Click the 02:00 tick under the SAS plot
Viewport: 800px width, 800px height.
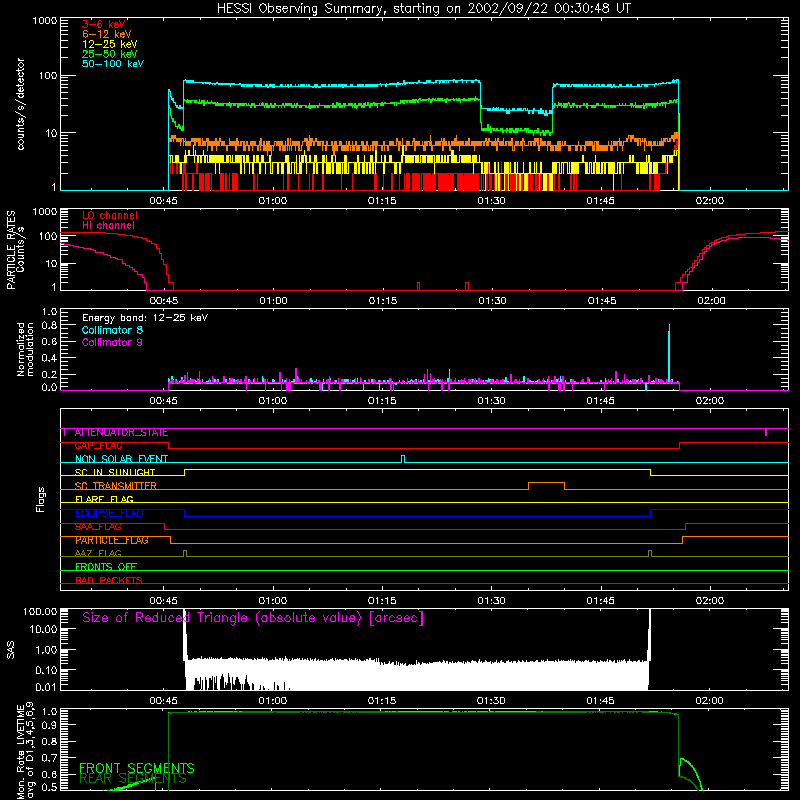click(709, 701)
